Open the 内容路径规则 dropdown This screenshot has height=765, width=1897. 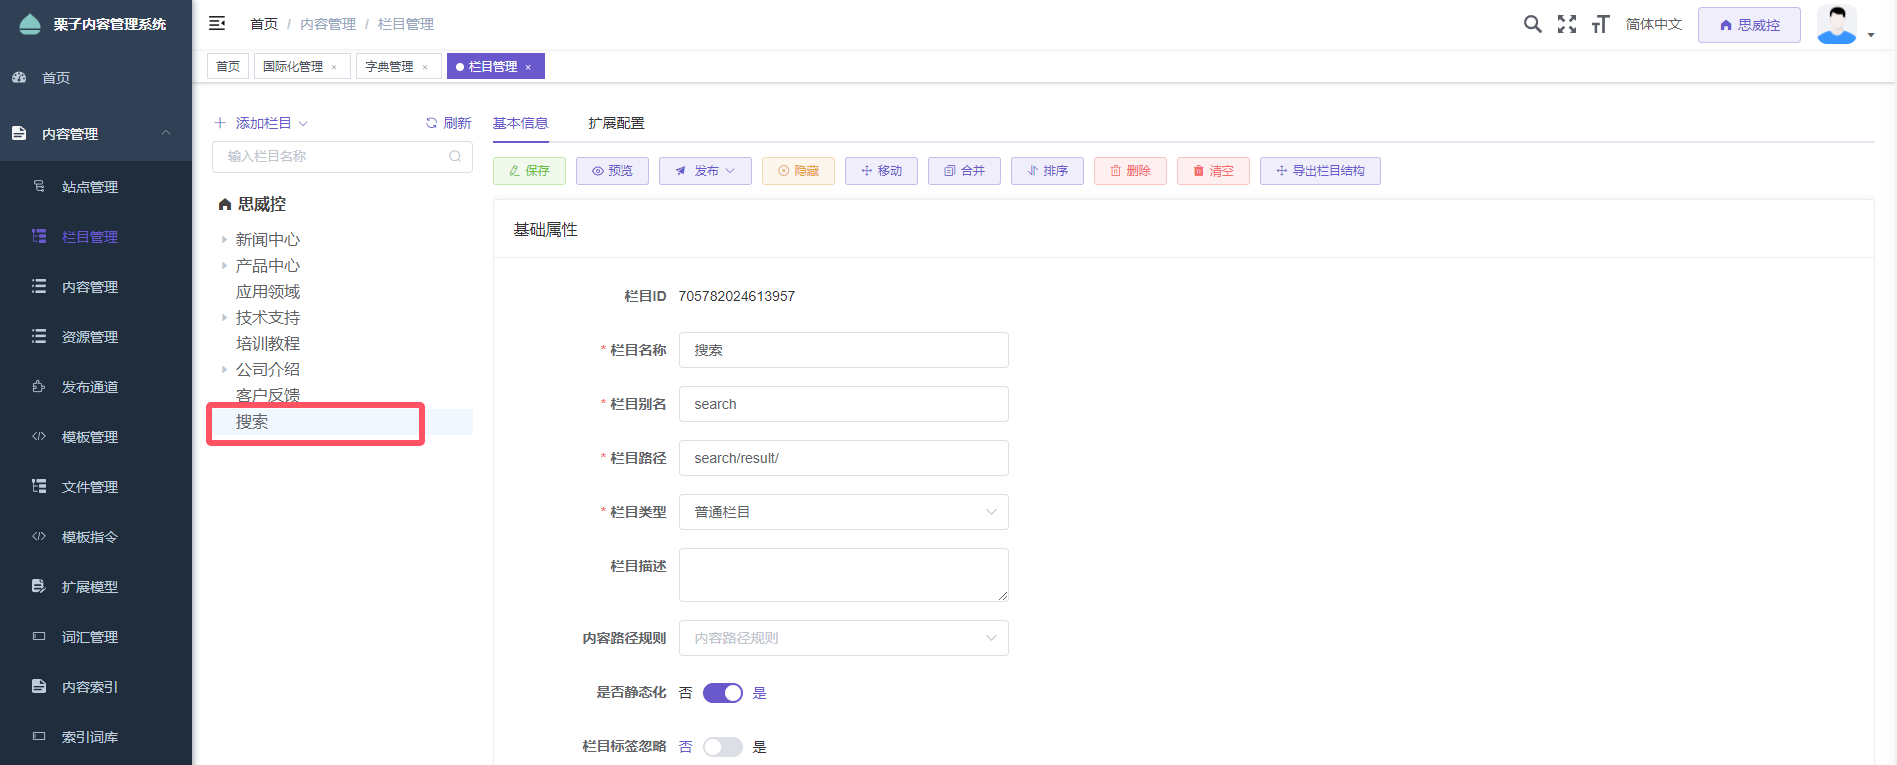click(843, 638)
